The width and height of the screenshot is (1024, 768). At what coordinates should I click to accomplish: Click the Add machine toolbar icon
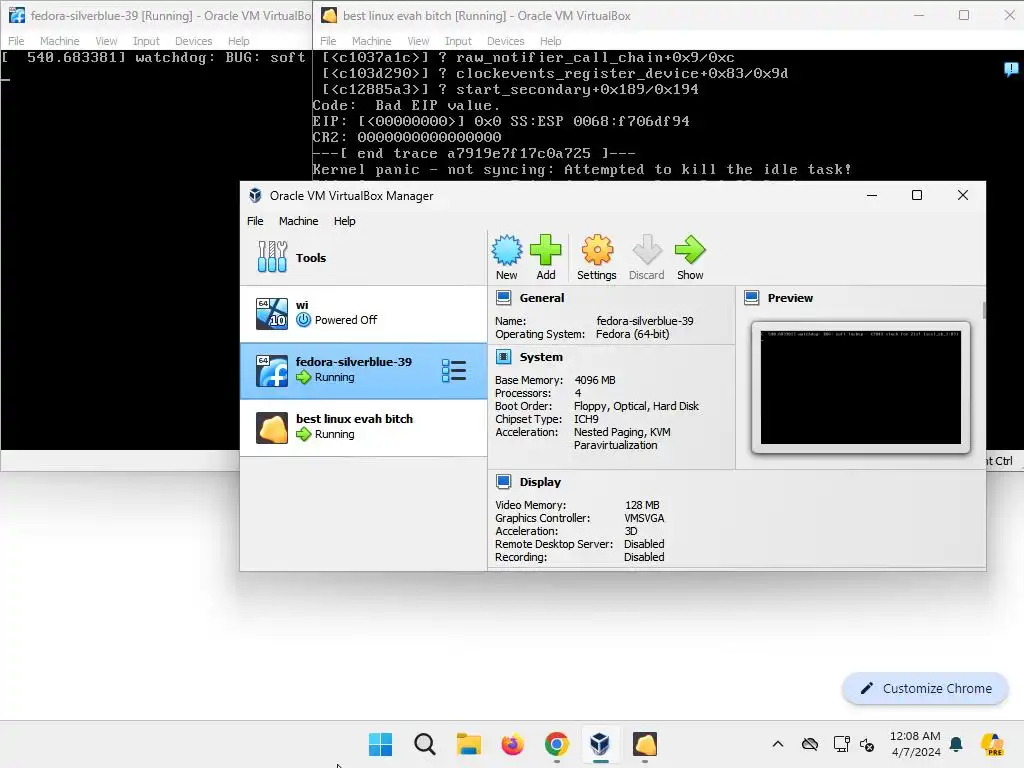coord(545,257)
